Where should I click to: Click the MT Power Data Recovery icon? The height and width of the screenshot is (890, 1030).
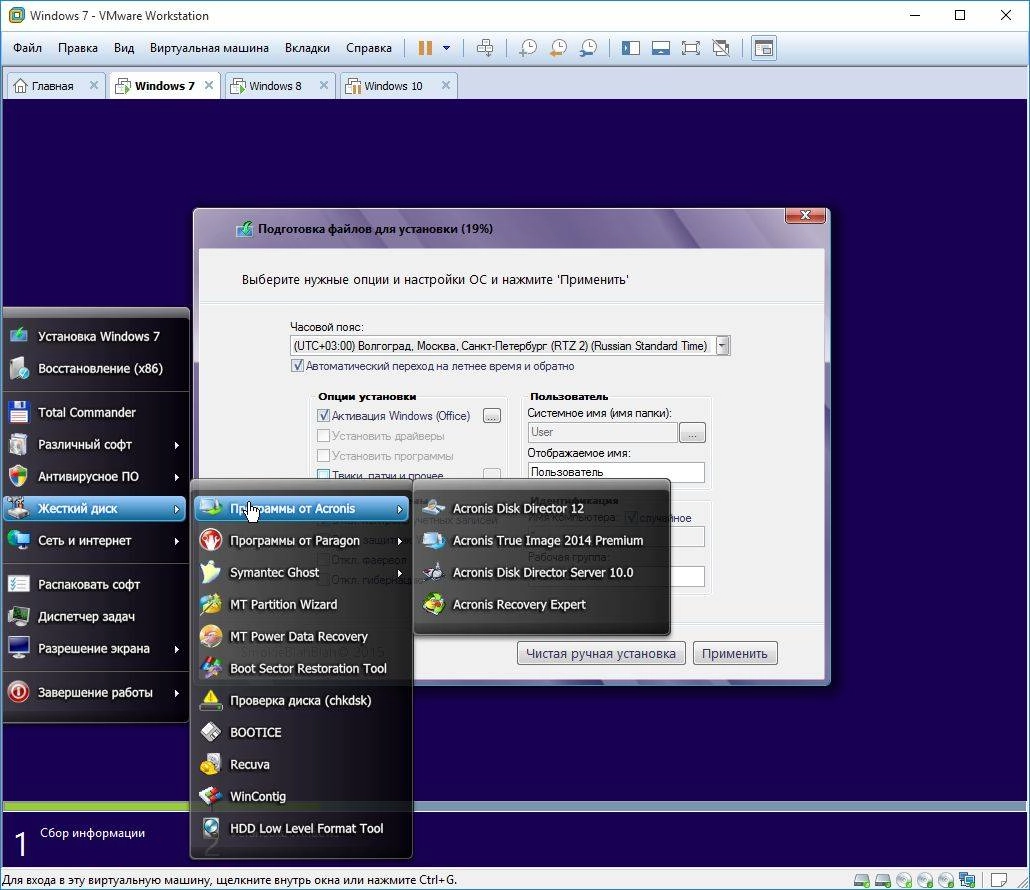(211, 636)
